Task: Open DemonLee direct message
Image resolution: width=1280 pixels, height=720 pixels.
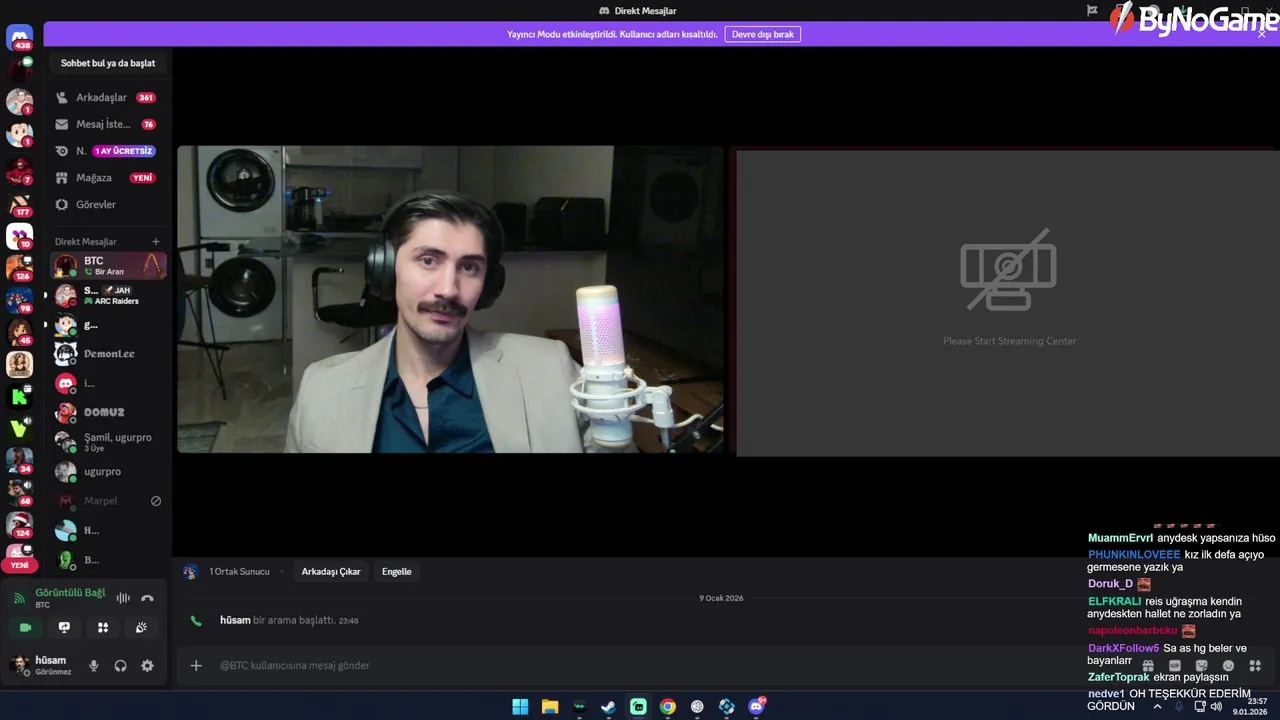Action: click(108, 354)
